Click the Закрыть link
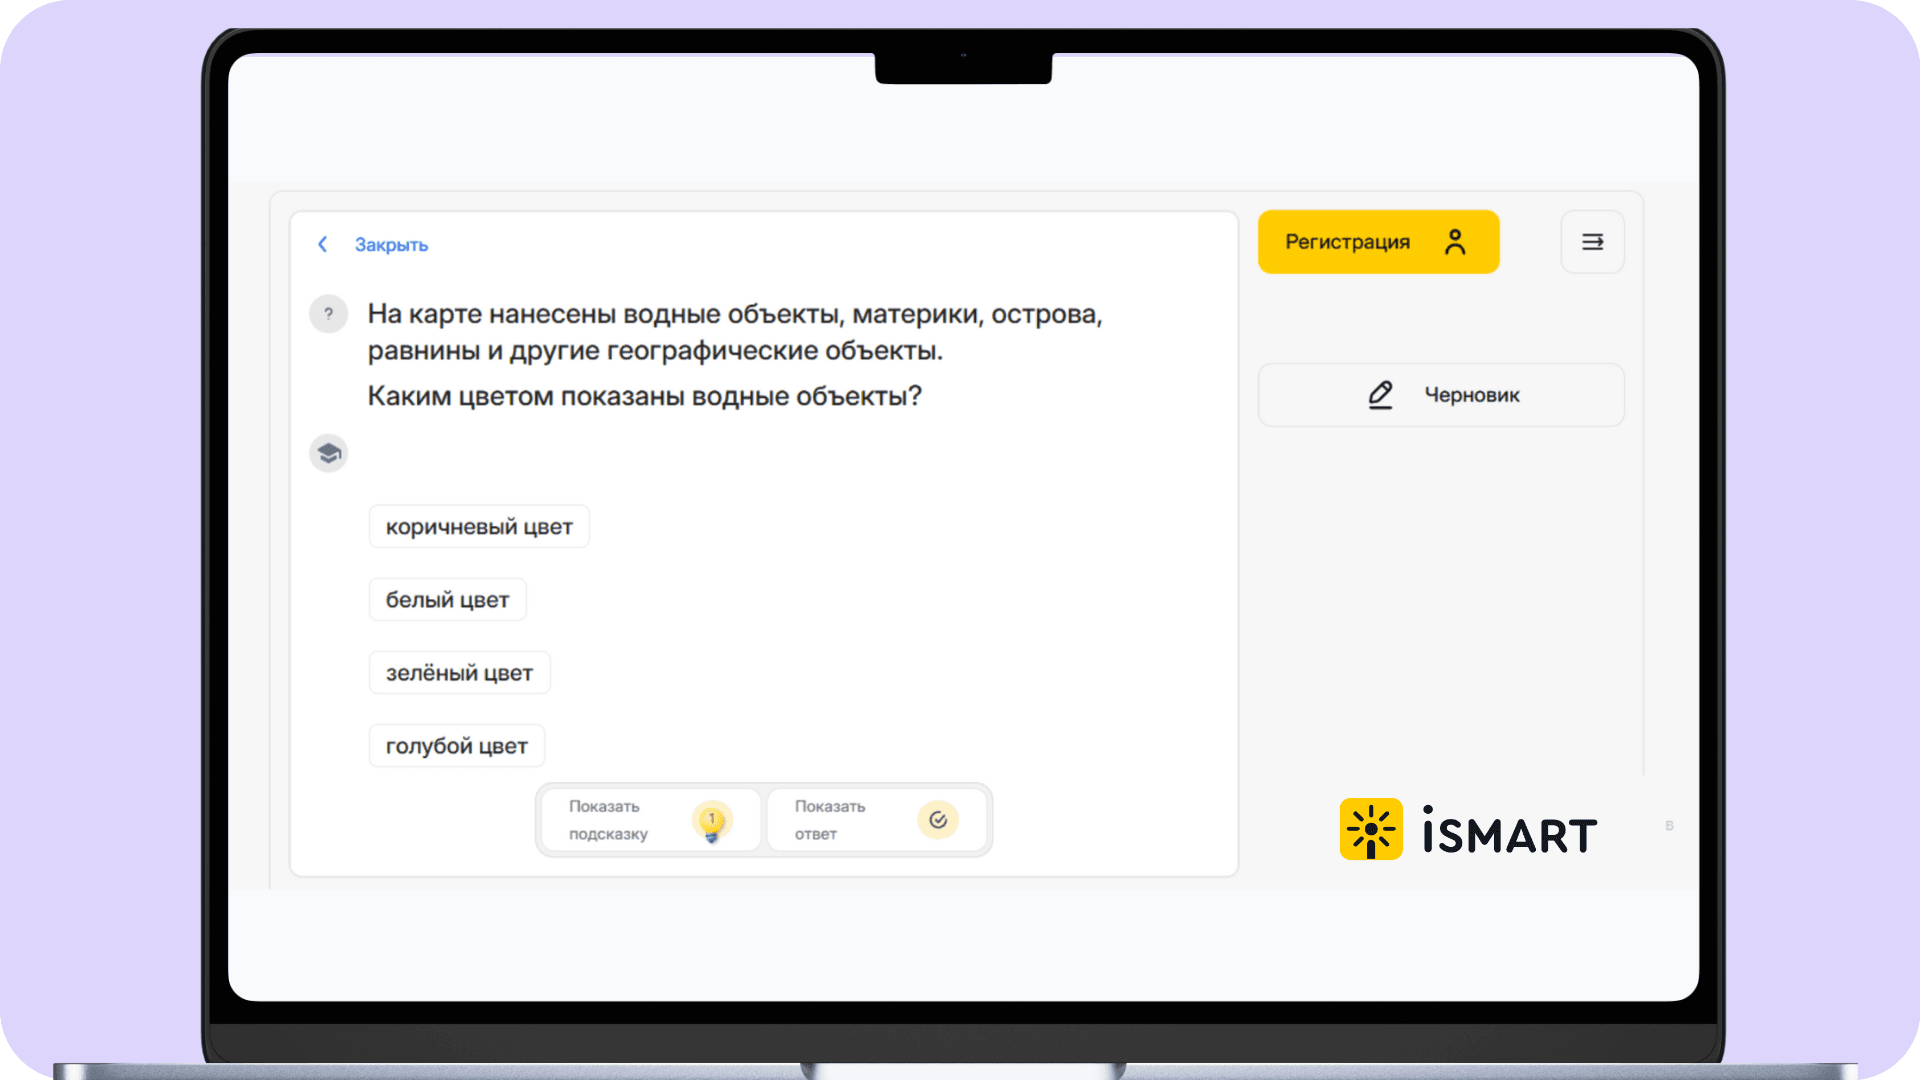This screenshot has height=1080, width=1920. click(x=391, y=245)
